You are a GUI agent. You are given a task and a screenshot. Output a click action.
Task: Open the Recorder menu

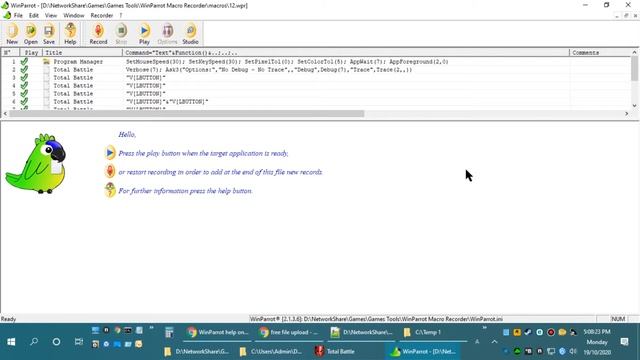pyautogui.click(x=102, y=16)
